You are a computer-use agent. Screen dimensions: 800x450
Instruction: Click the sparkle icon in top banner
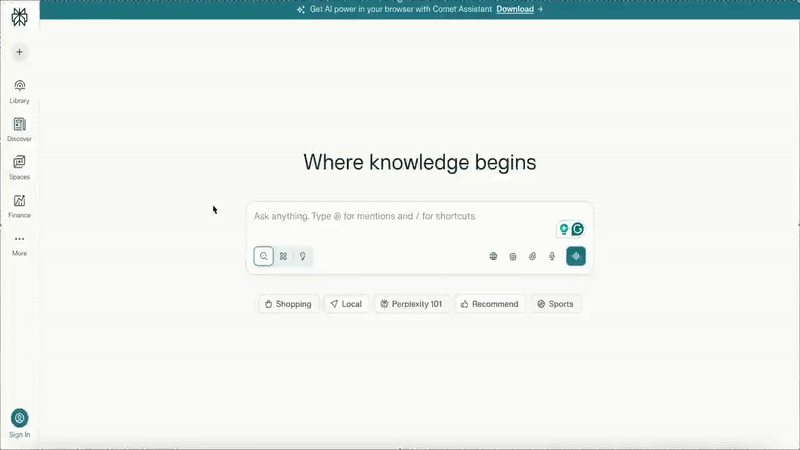click(x=301, y=10)
